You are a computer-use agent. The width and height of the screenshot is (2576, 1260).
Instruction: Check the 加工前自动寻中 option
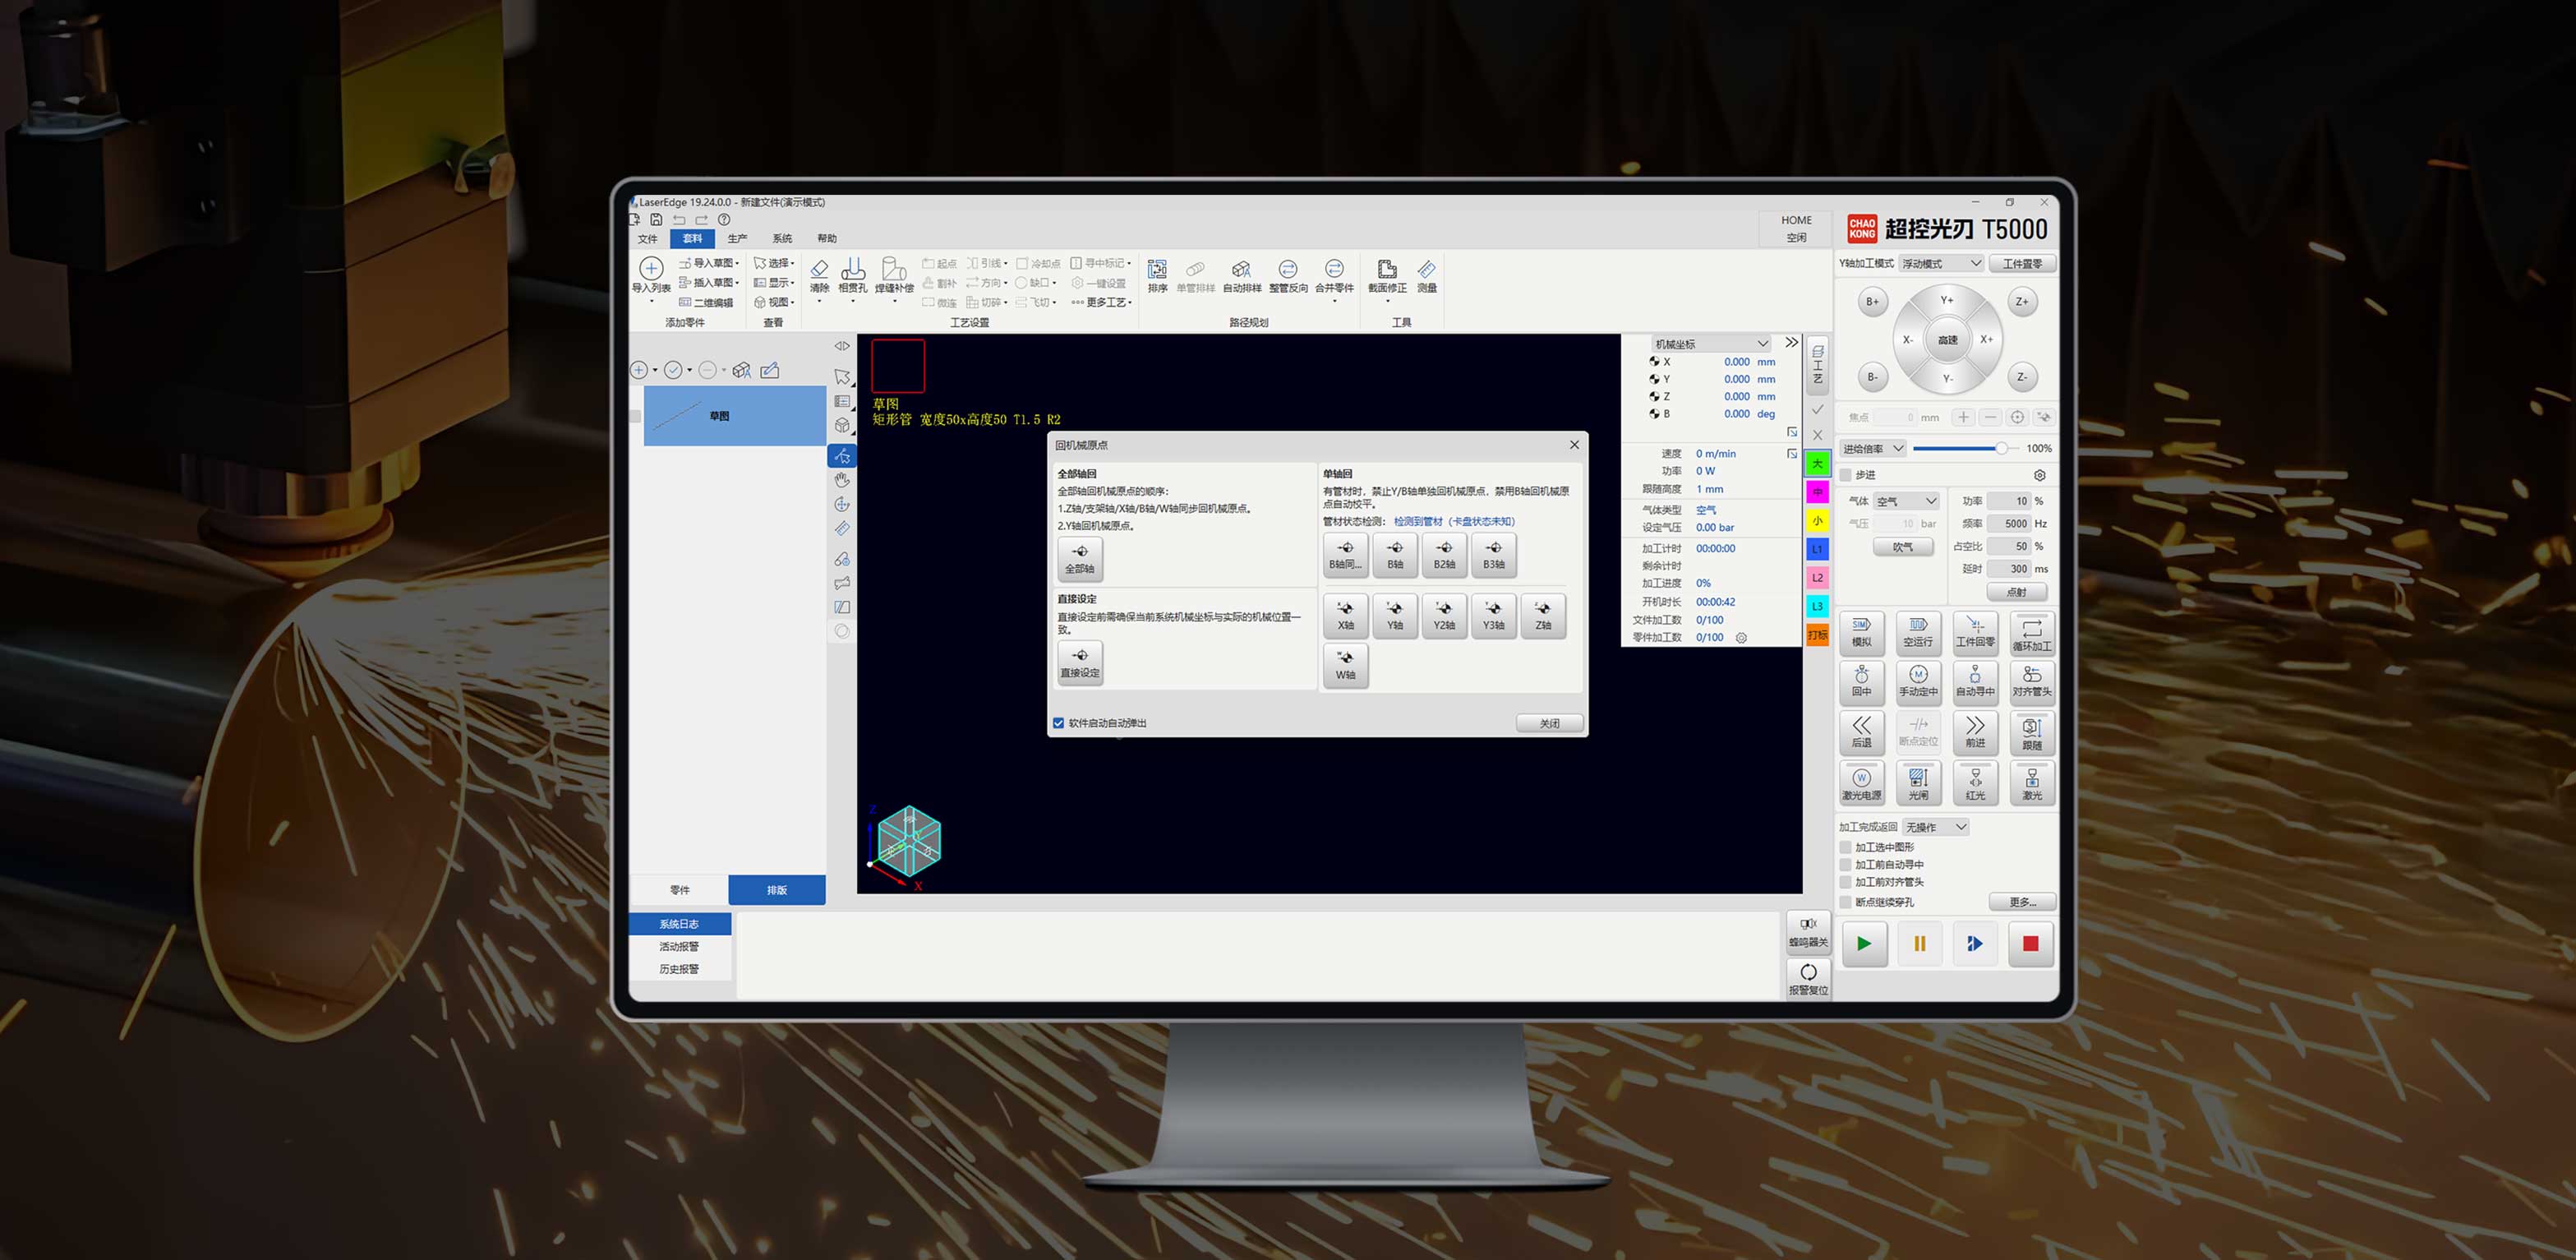1846,865
